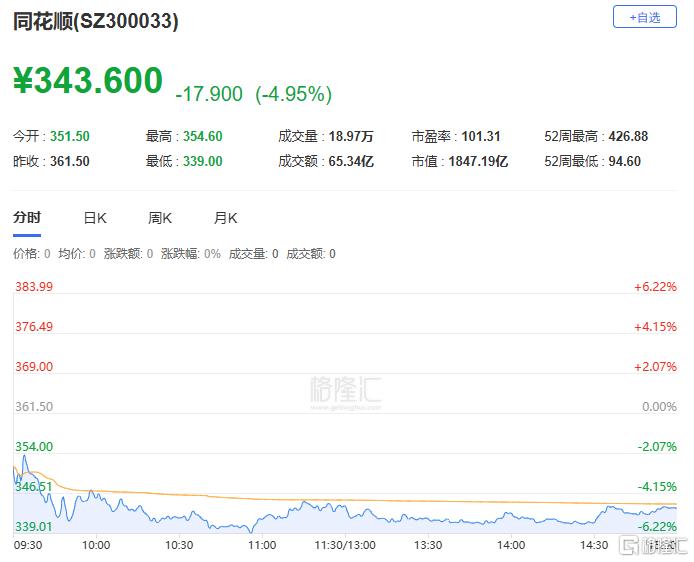Switch to the 周K tab
This screenshot has height=562, width=694.
click(160, 218)
